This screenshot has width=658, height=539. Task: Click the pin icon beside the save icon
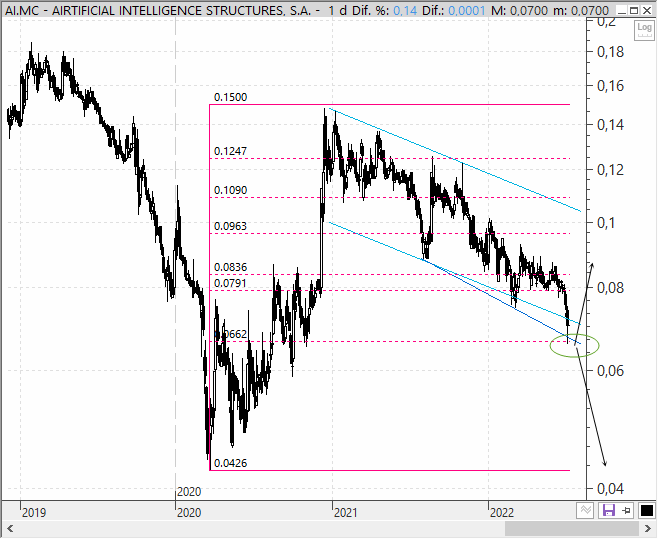pos(627,510)
